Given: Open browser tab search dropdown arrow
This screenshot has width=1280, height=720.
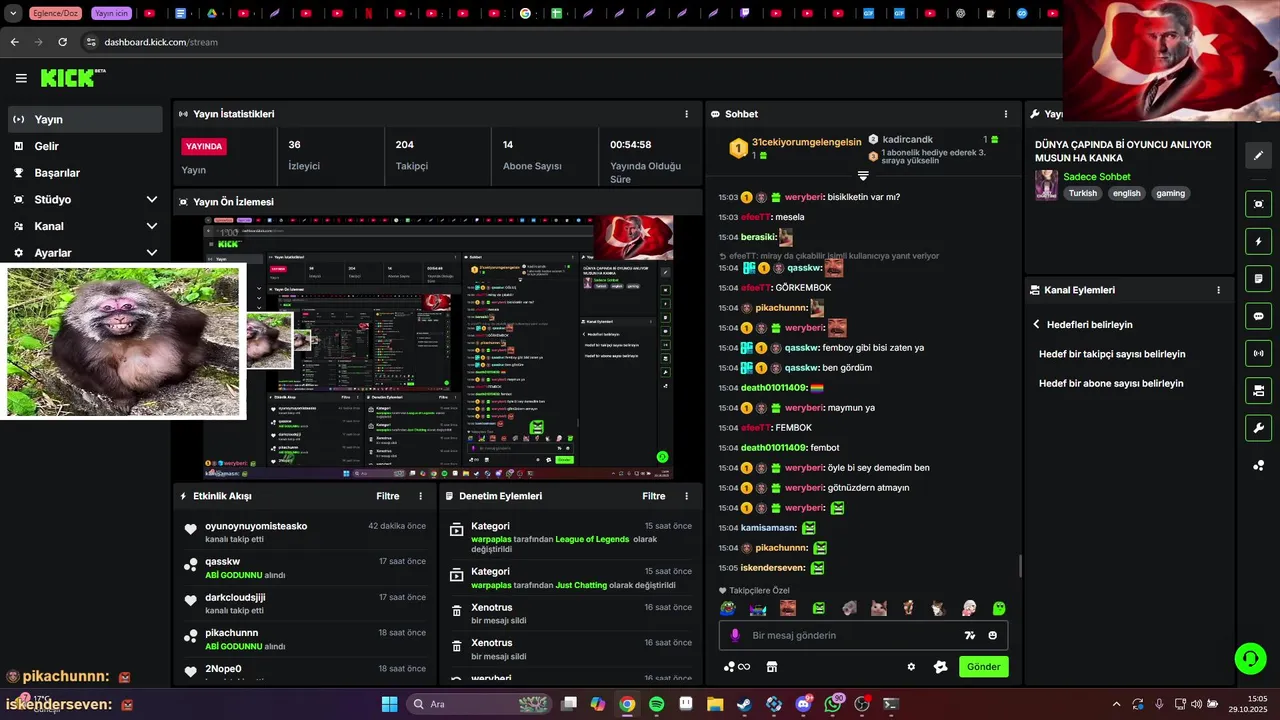Looking at the screenshot, I should tap(13, 14).
